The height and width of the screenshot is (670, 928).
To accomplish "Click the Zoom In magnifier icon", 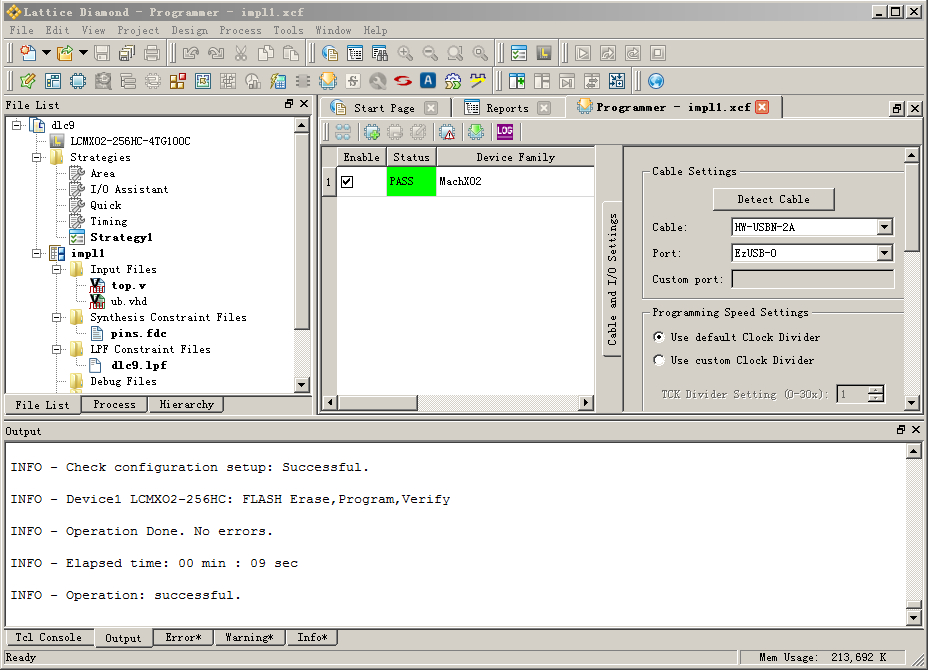I will point(405,53).
